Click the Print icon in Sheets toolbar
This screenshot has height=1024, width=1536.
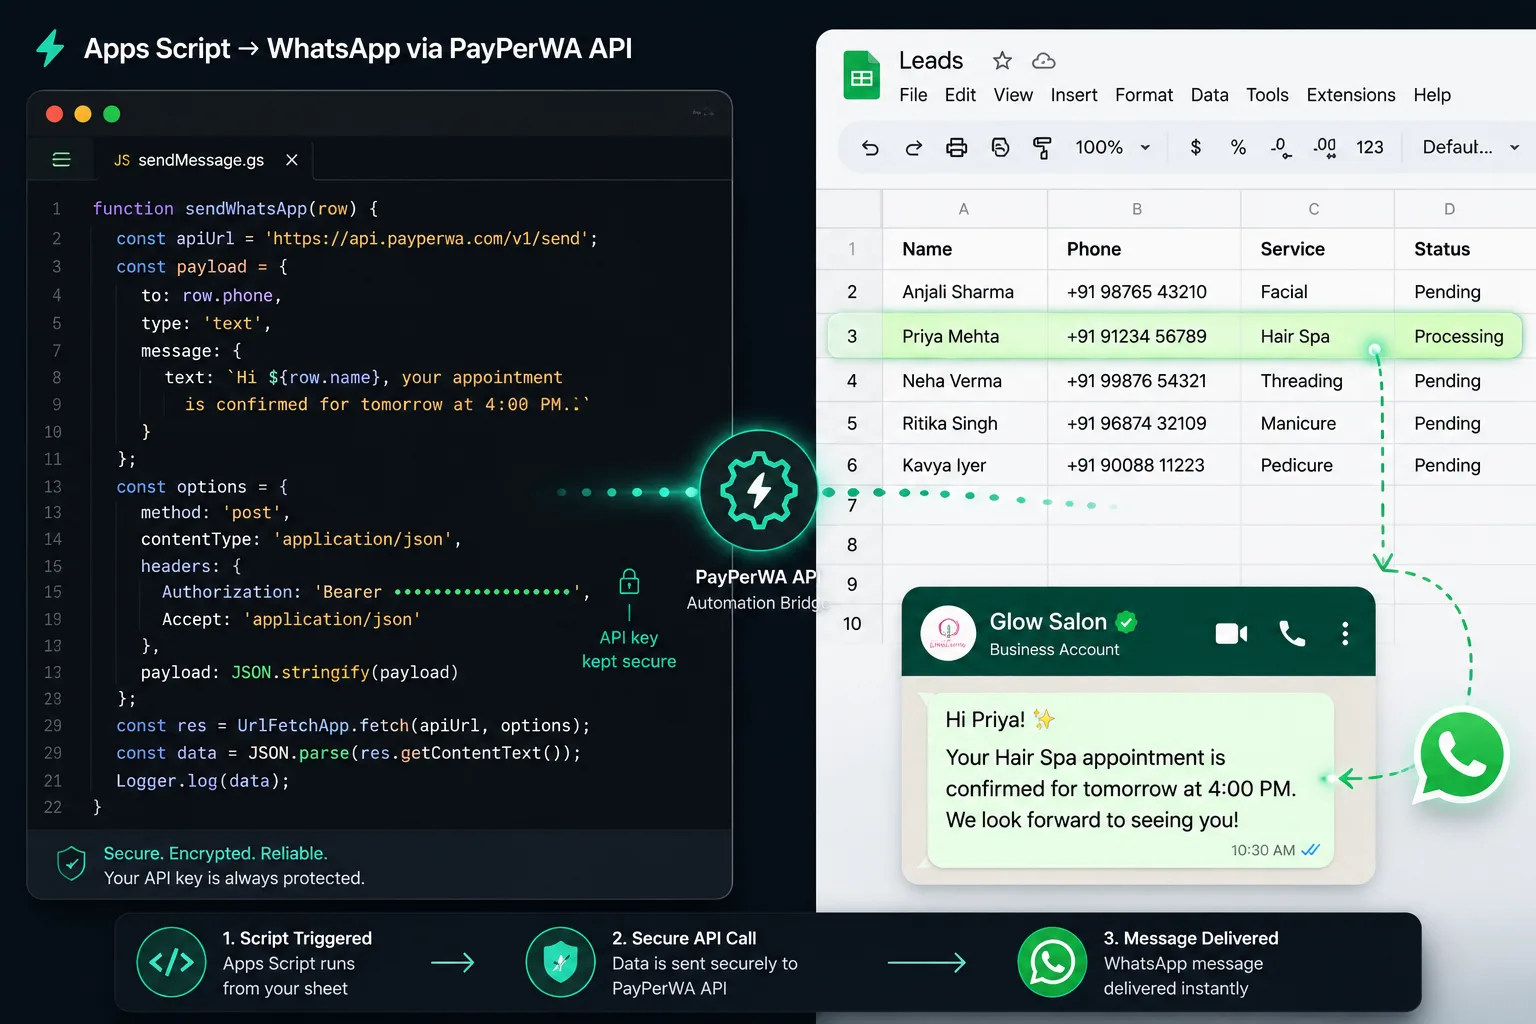click(x=957, y=148)
